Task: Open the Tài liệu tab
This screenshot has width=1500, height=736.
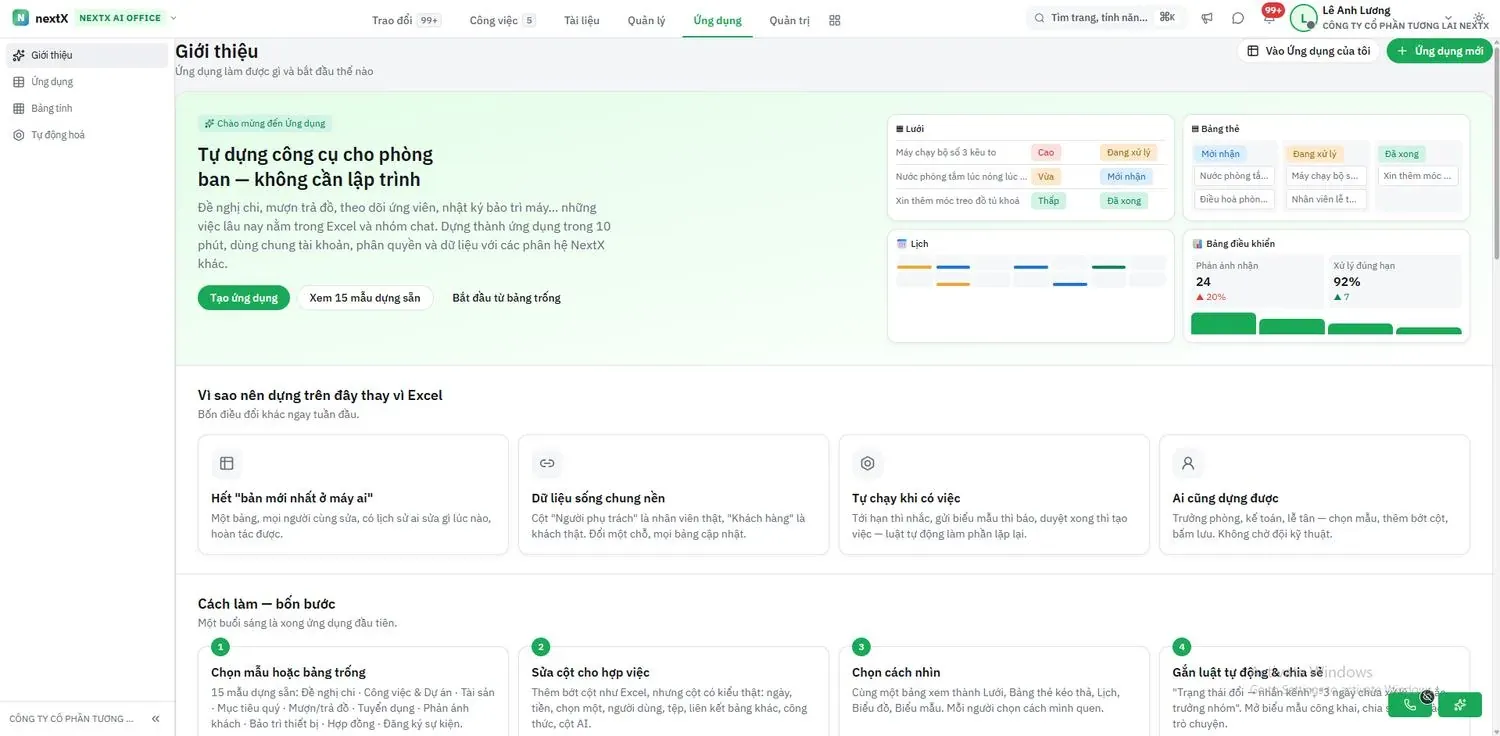Action: (x=582, y=20)
